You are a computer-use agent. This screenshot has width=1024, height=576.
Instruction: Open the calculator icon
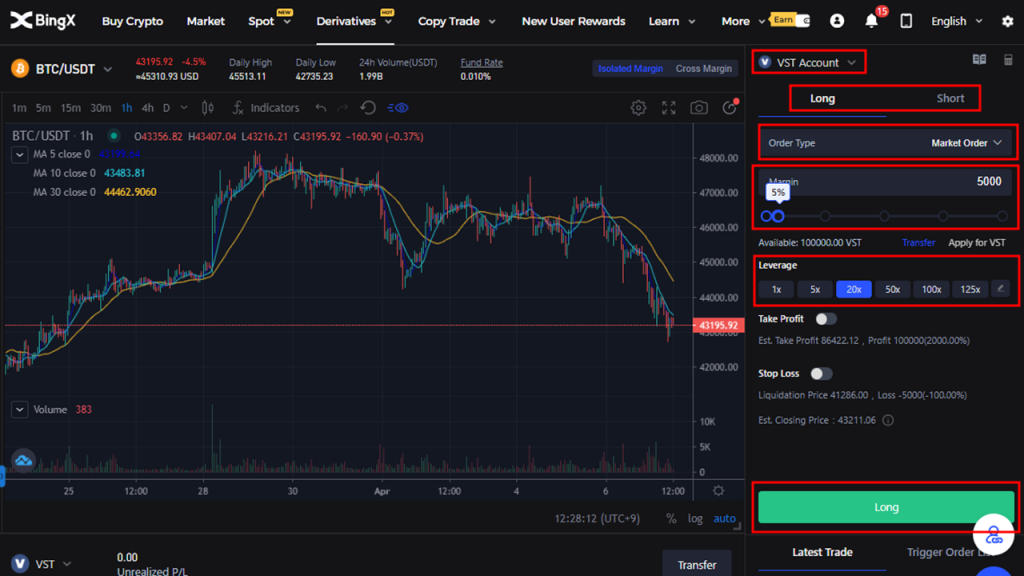[x=1008, y=60]
